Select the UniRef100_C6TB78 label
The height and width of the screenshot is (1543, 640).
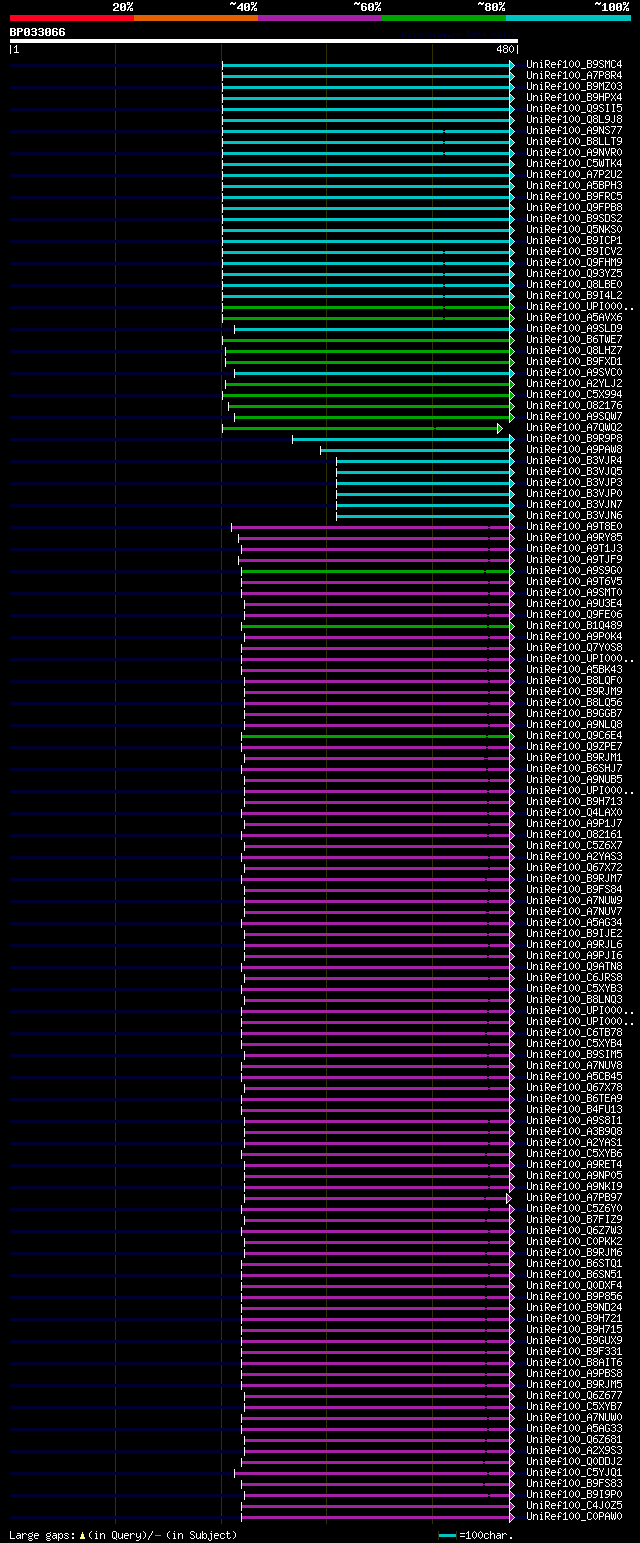coord(574,1033)
